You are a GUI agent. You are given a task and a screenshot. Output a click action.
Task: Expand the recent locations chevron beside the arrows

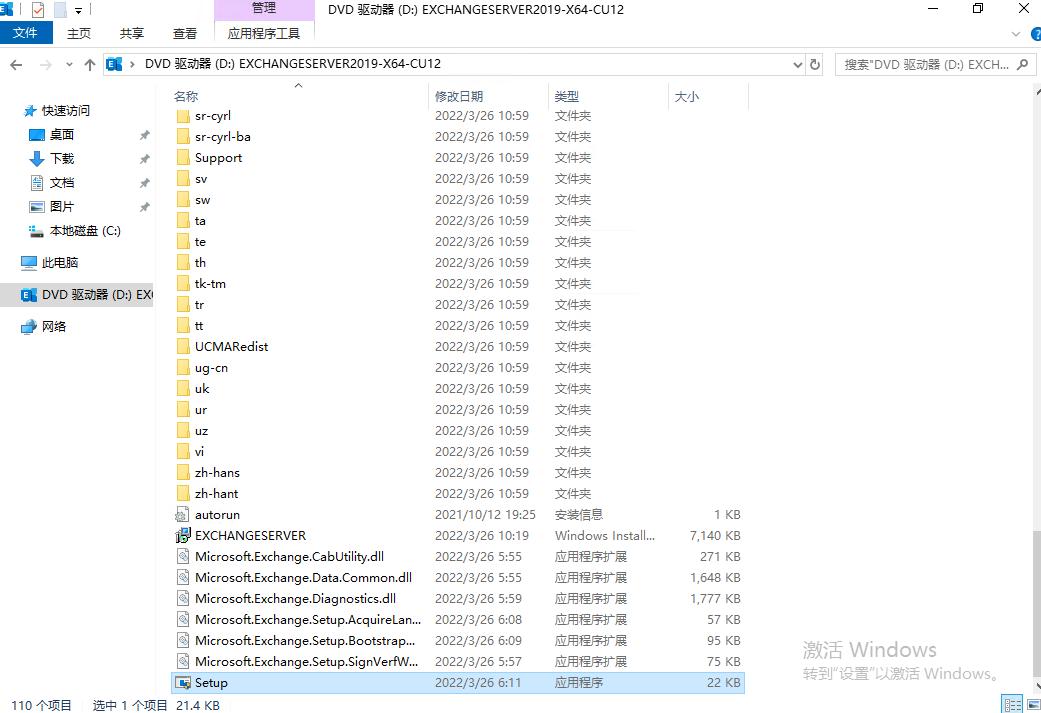click(68, 63)
